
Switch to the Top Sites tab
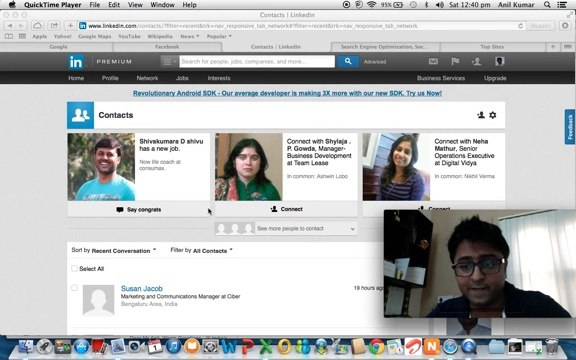(492, 47)
